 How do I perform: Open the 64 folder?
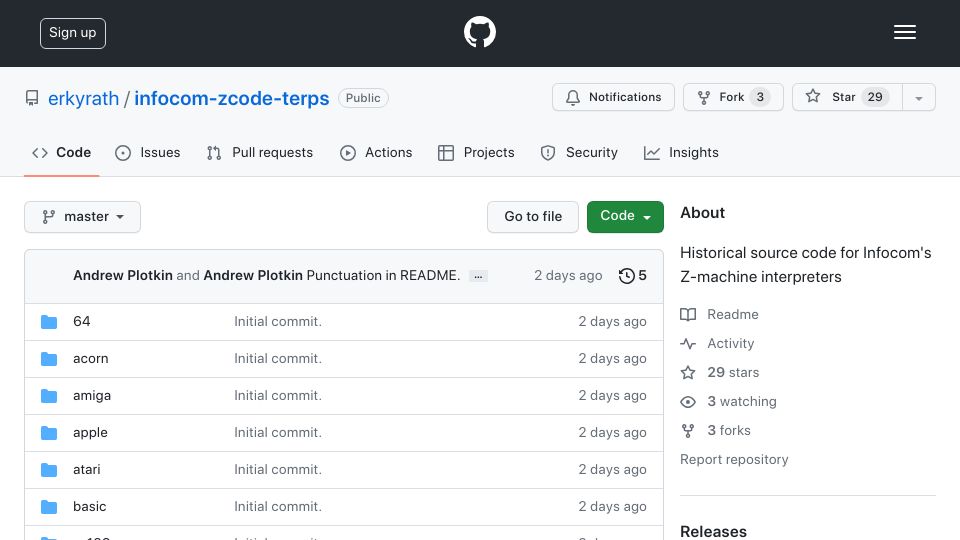pos(81,321)
